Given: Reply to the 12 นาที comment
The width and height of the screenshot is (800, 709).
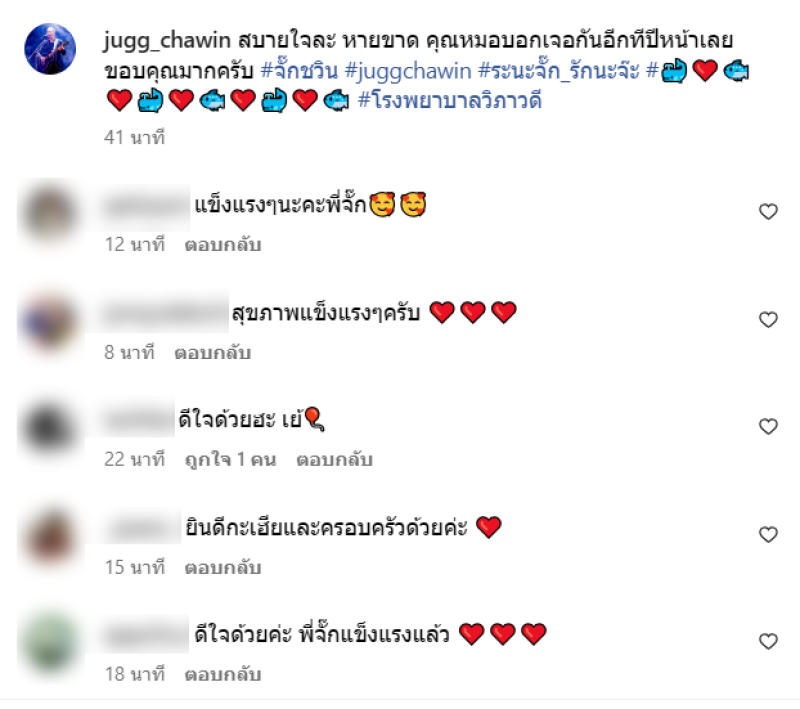Looking at the screenshot, I should coord(223,245).
